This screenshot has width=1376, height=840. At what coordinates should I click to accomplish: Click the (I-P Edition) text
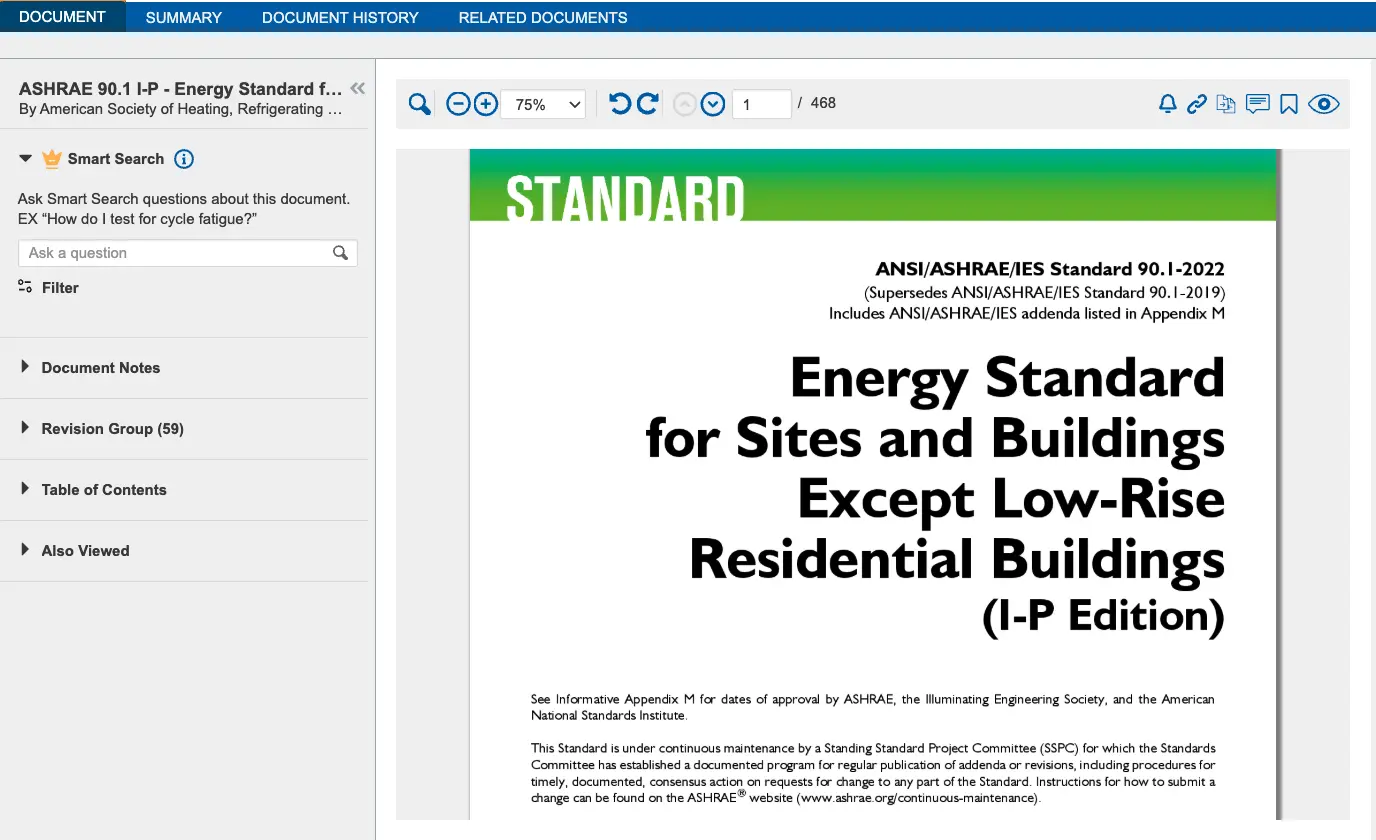pyautogui.click(x=1104, y=615)
